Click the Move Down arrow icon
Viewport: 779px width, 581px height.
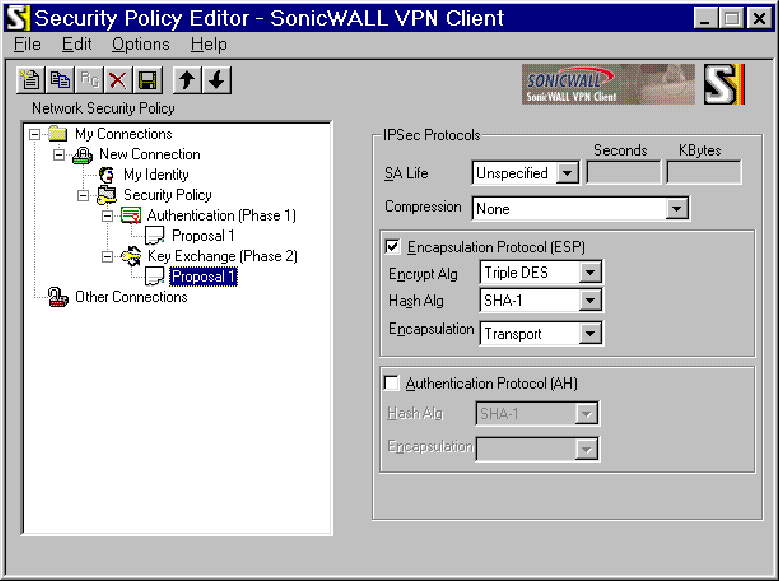tap(217, 80)
